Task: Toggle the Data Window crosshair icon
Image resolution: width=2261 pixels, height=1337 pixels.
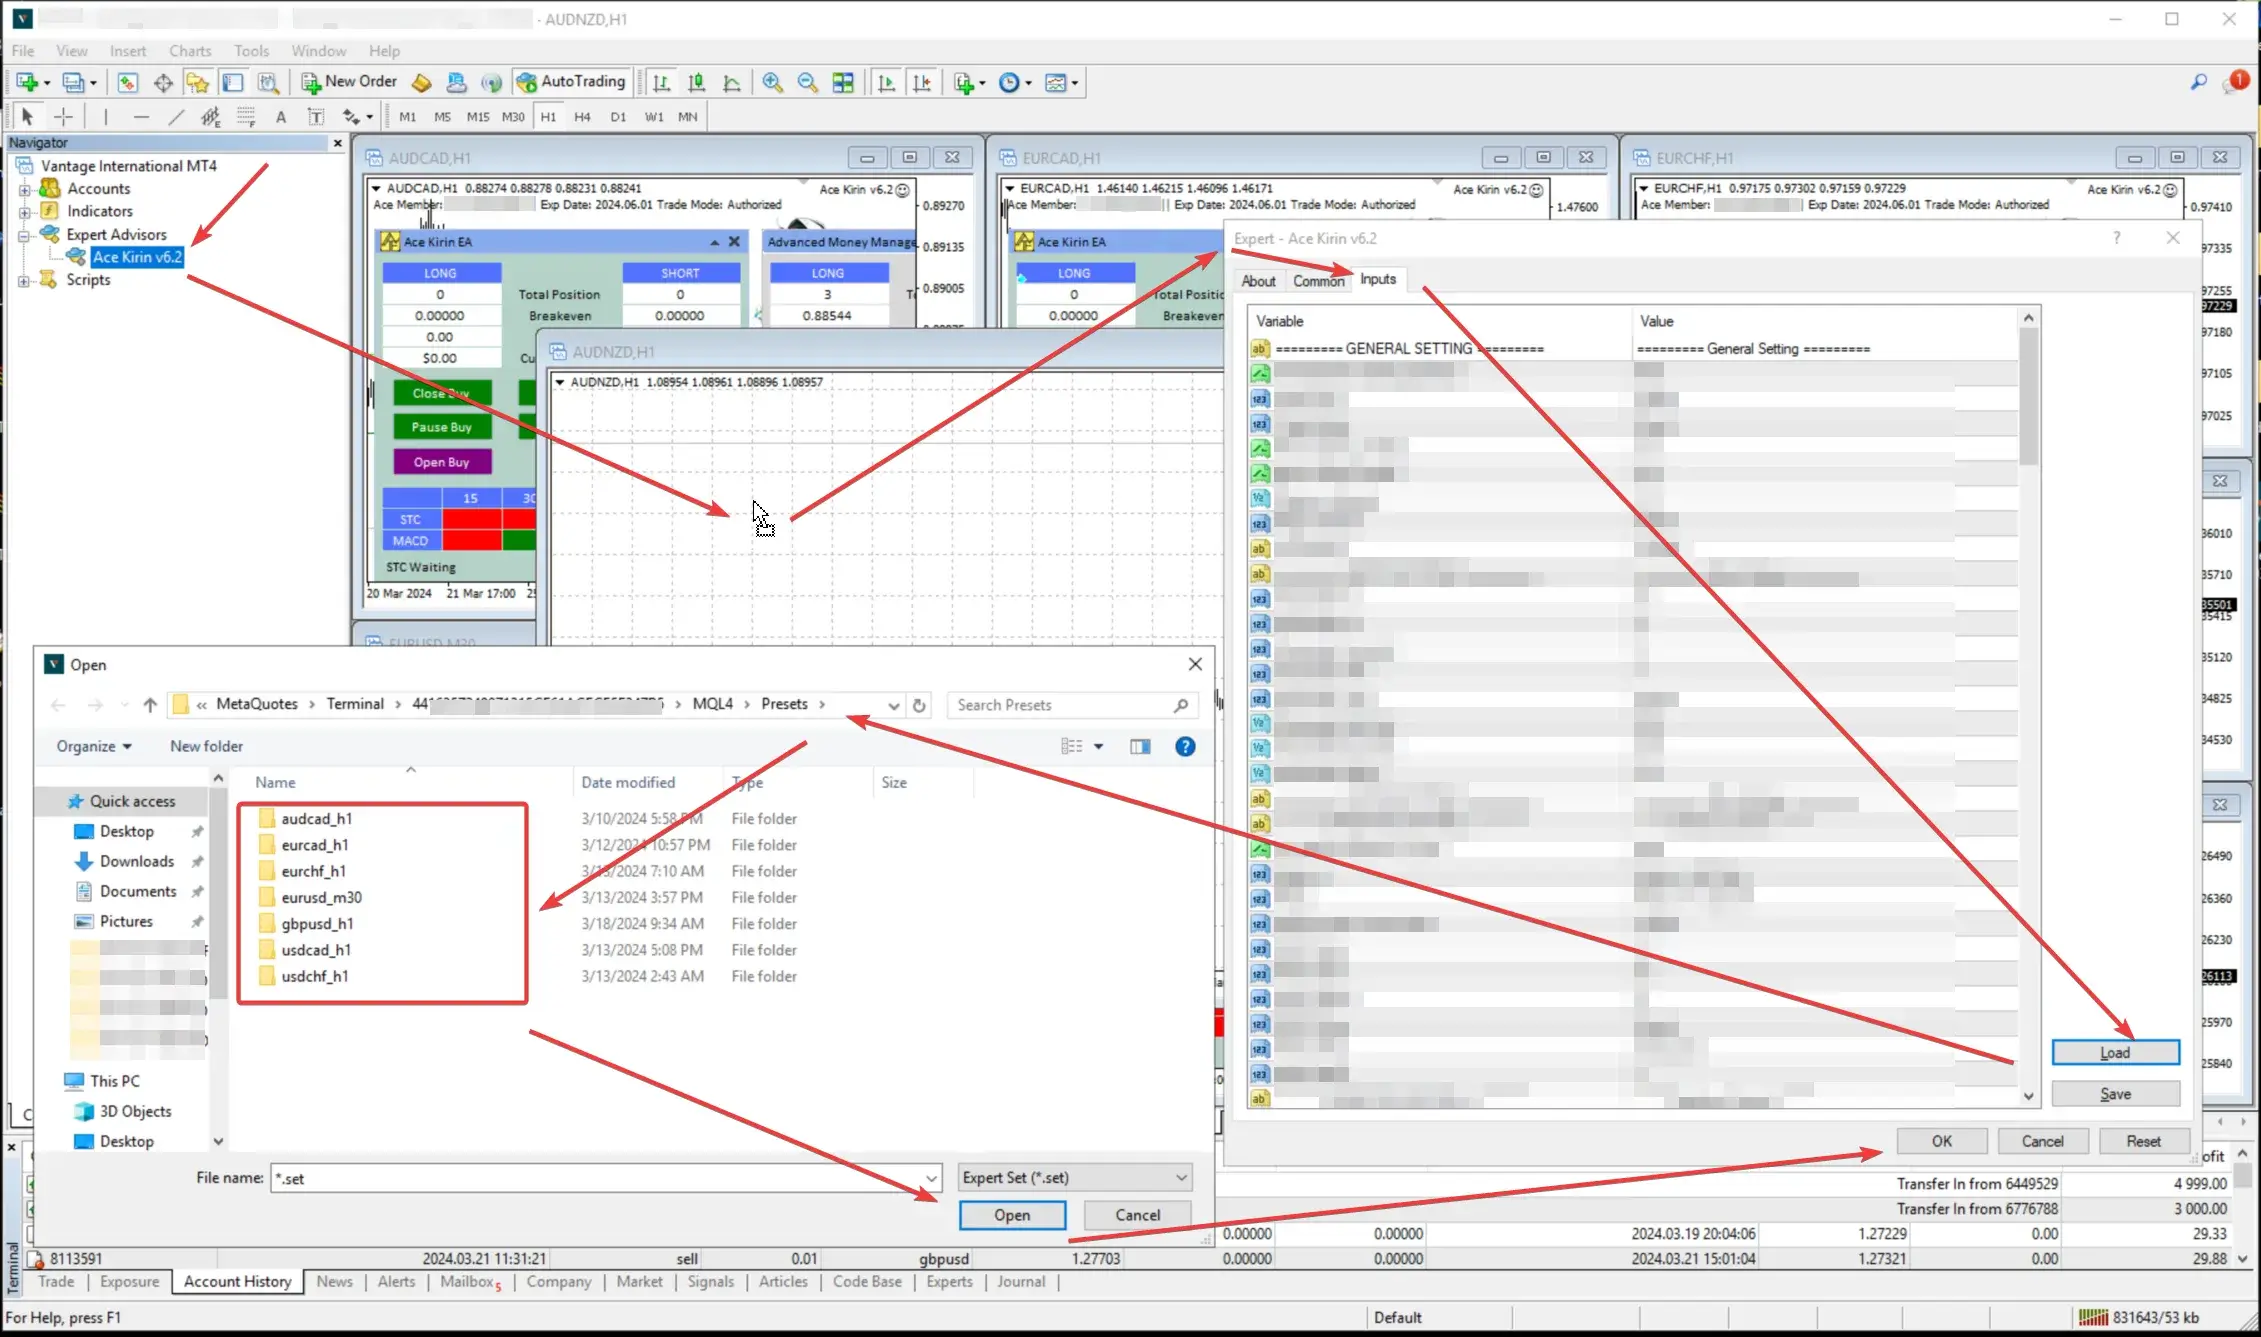Action: 162,82
